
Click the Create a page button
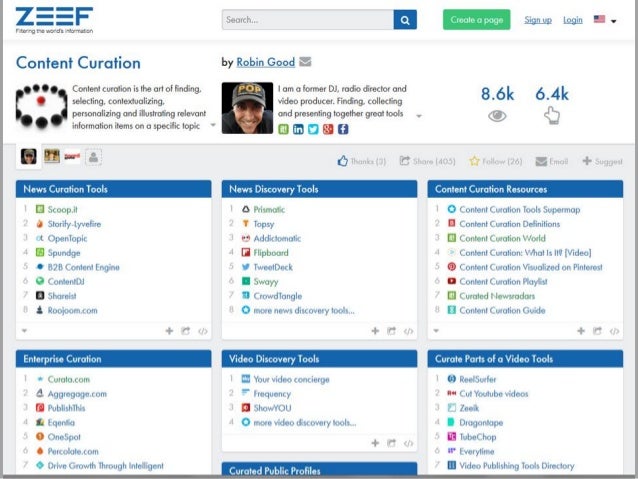[x=476, y=20]
